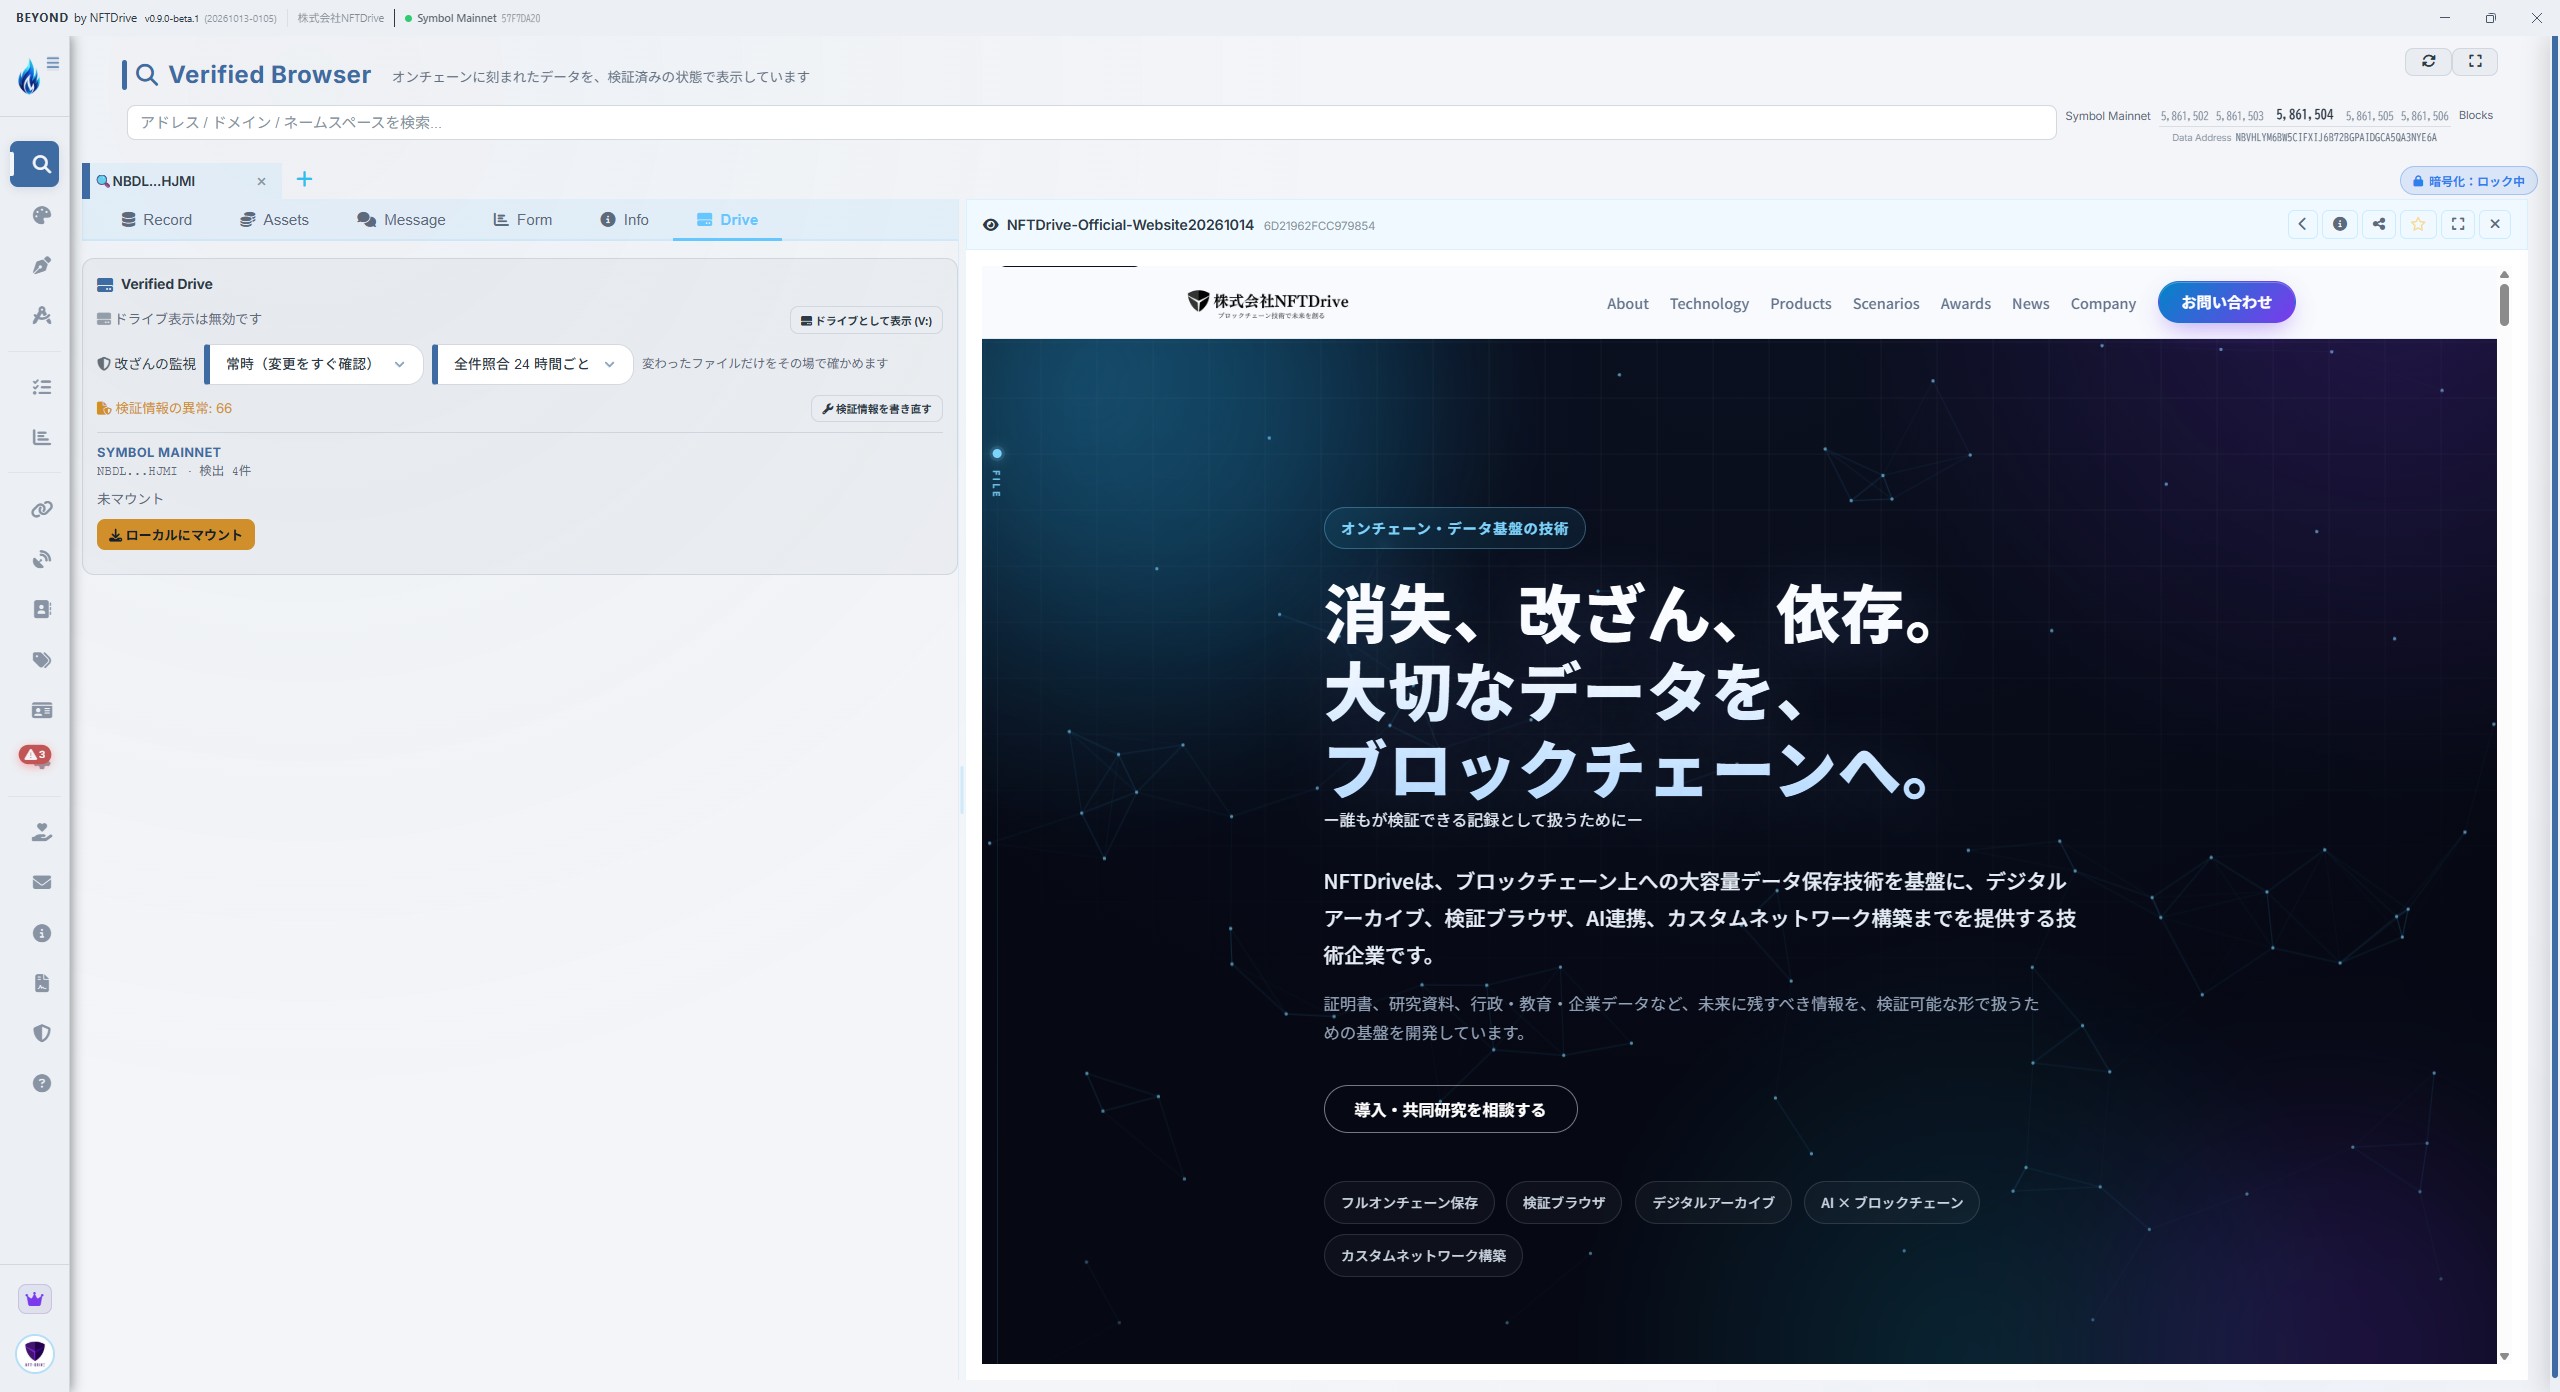Open the red warning badge with 3

35,755
